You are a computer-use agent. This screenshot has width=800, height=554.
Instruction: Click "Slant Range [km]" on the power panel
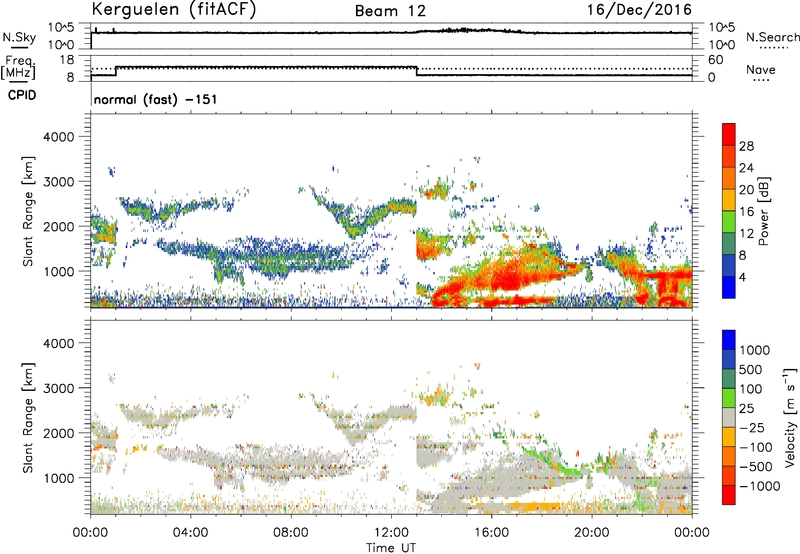click(x=28, y=211)
